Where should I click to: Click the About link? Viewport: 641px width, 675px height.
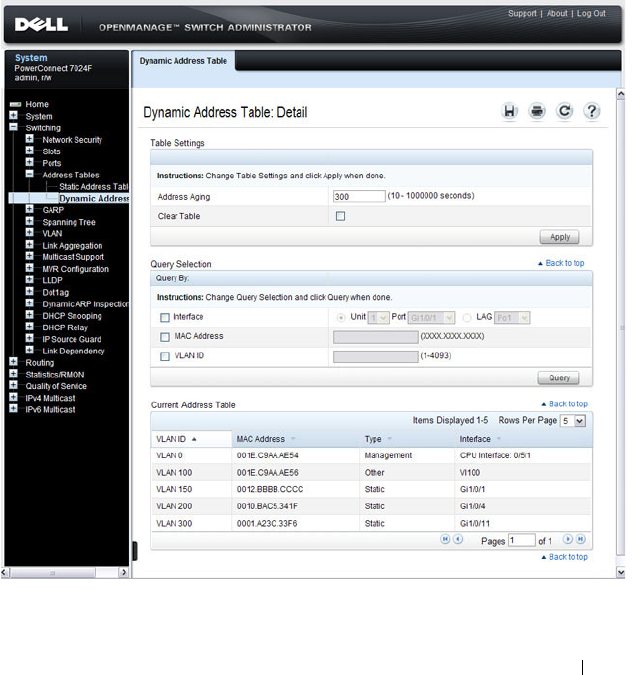tap(557, 13)
